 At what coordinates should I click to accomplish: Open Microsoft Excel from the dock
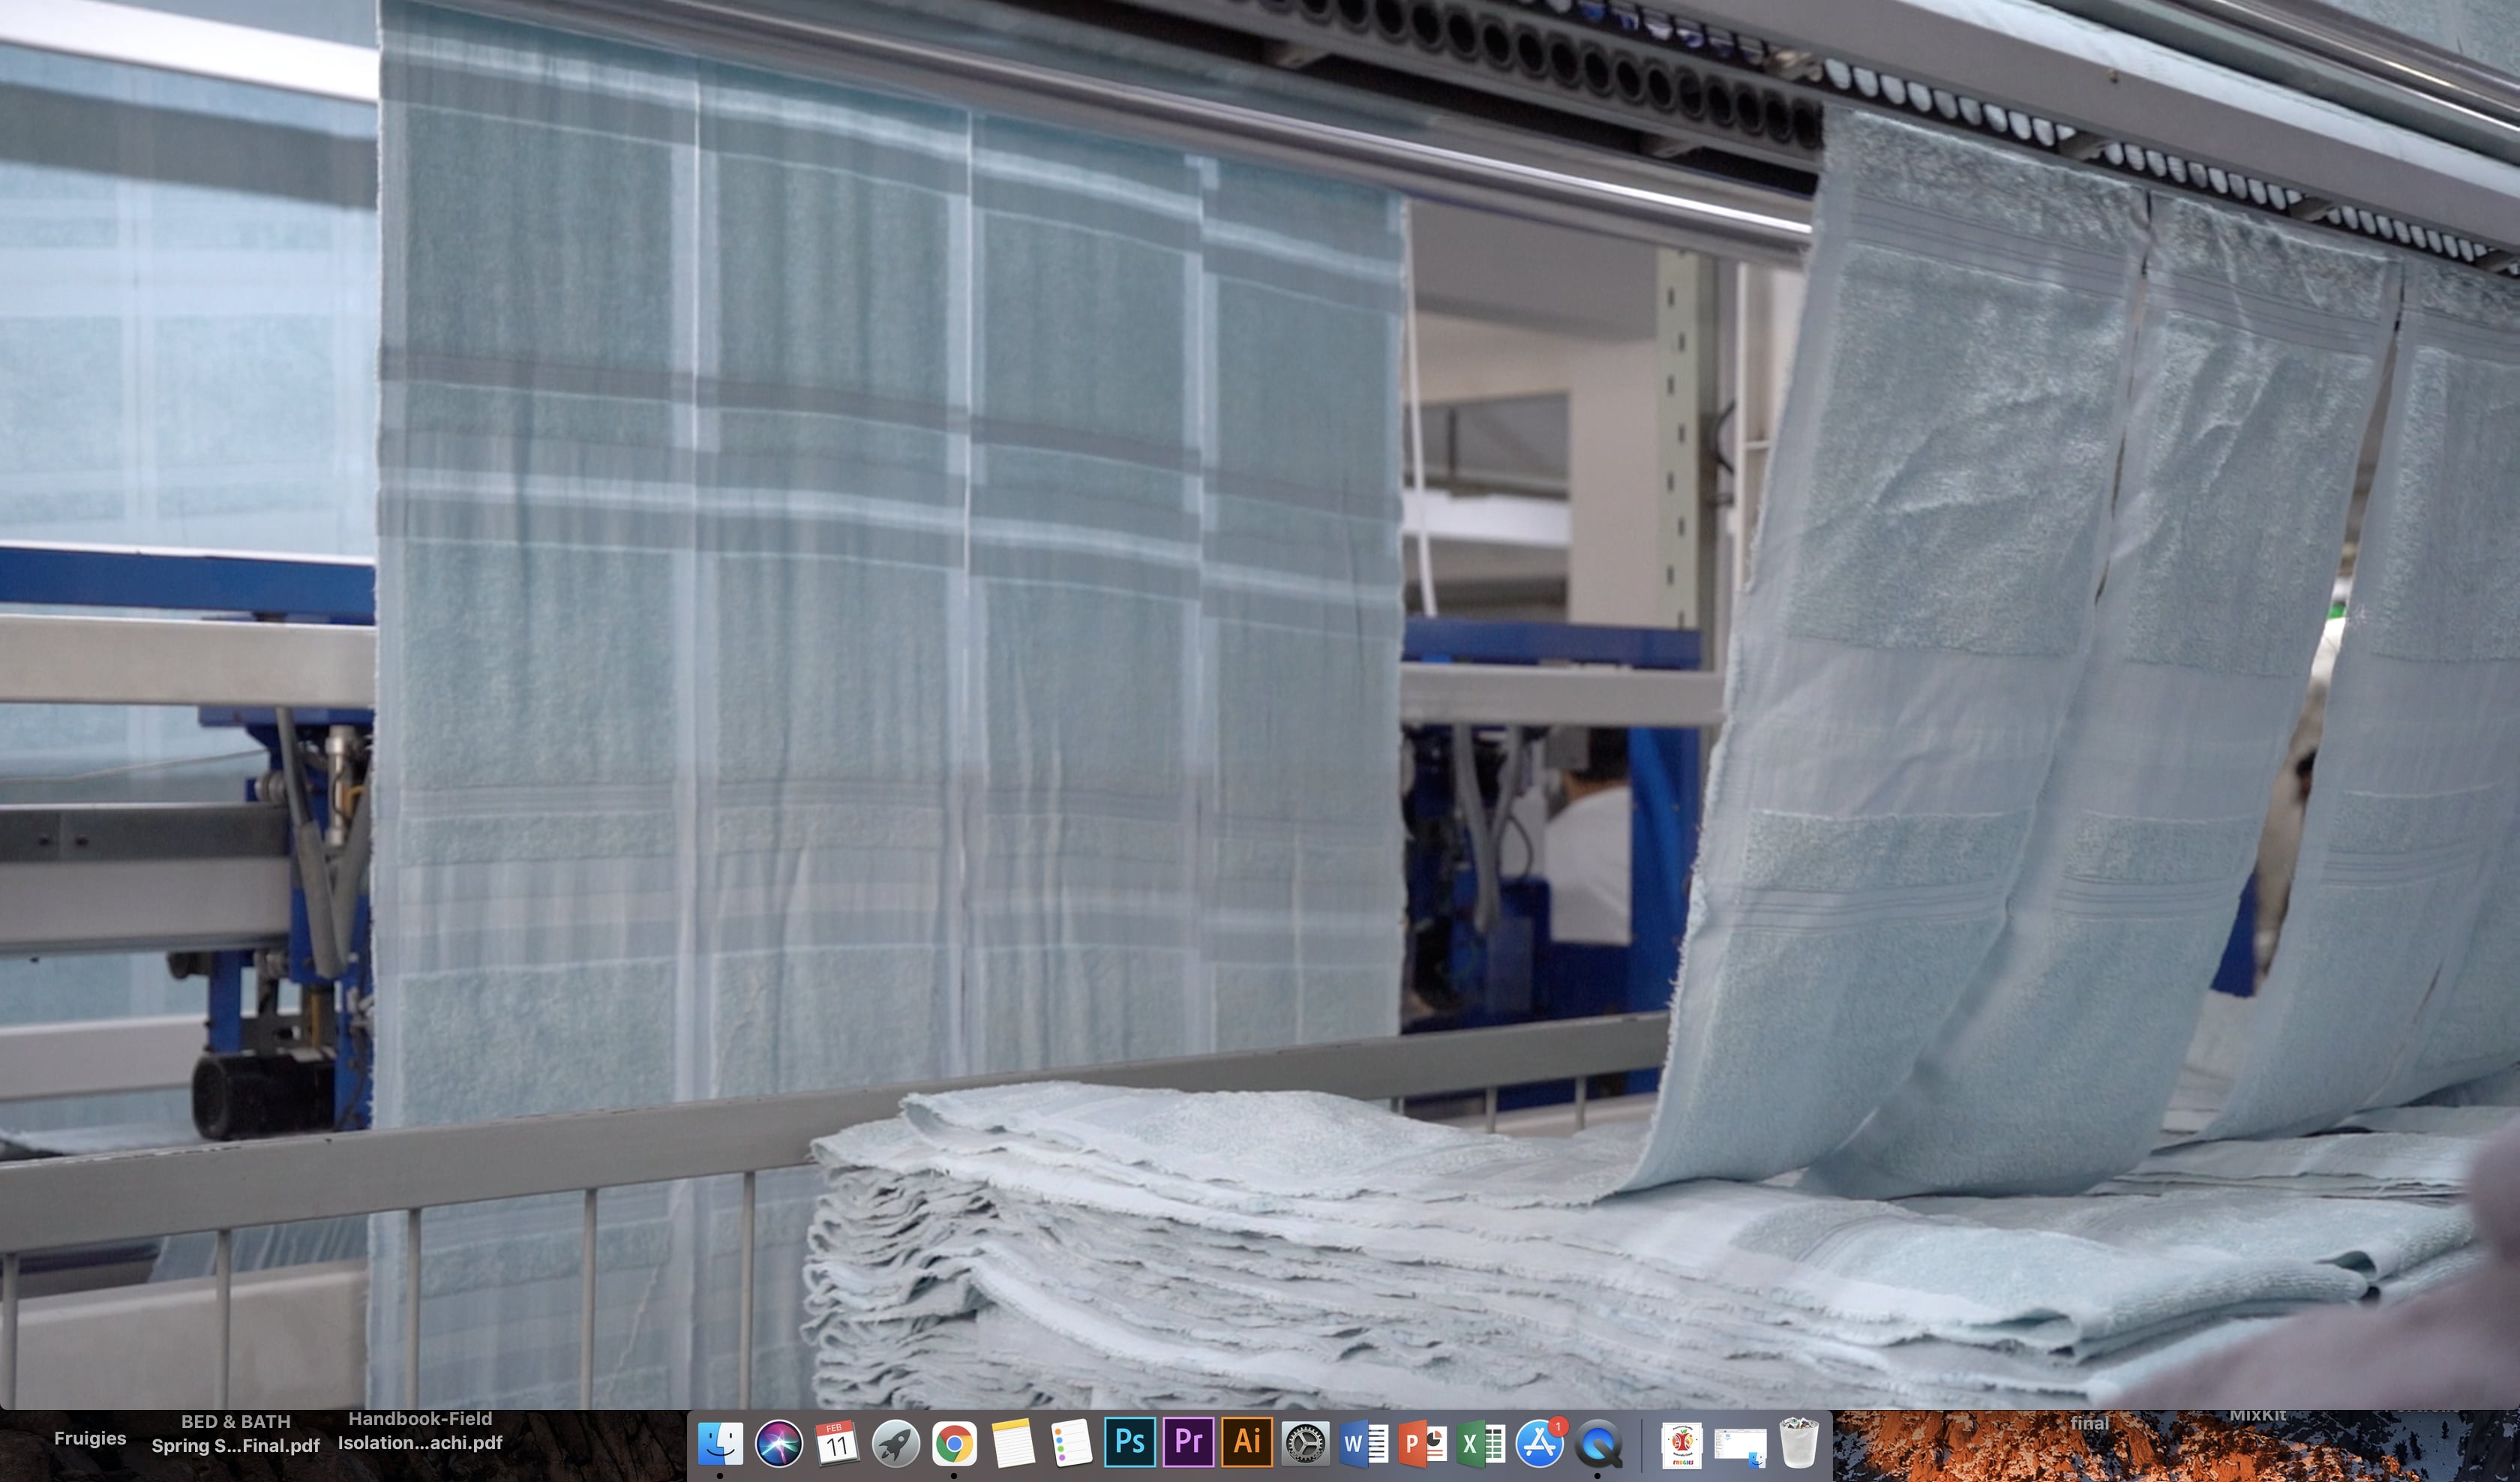[x=1481, y=1443]
